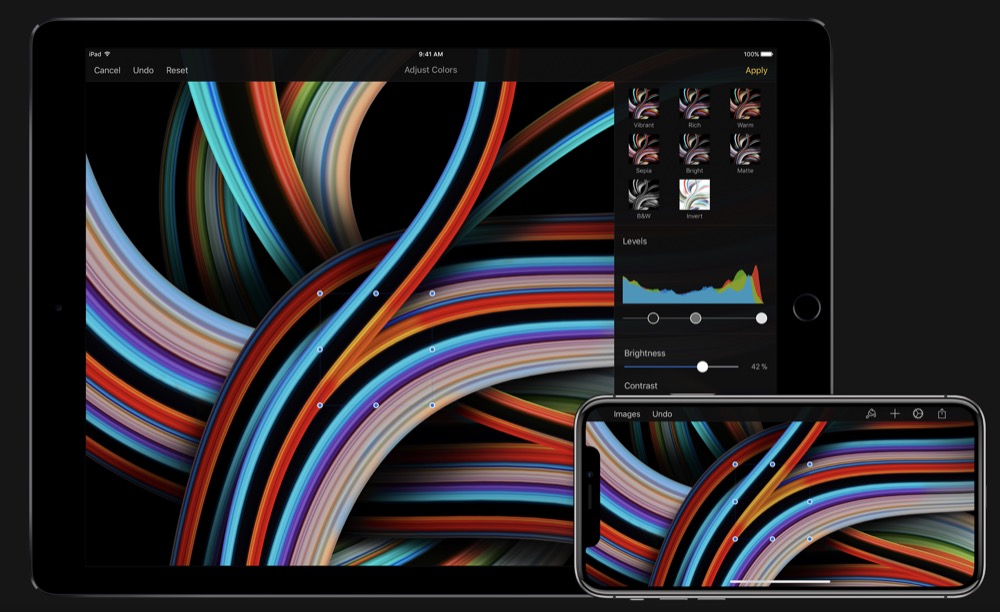Screen dimensions: 1000x612
Task: Apply the Vibrant color preset
Action: coord(643,103)
